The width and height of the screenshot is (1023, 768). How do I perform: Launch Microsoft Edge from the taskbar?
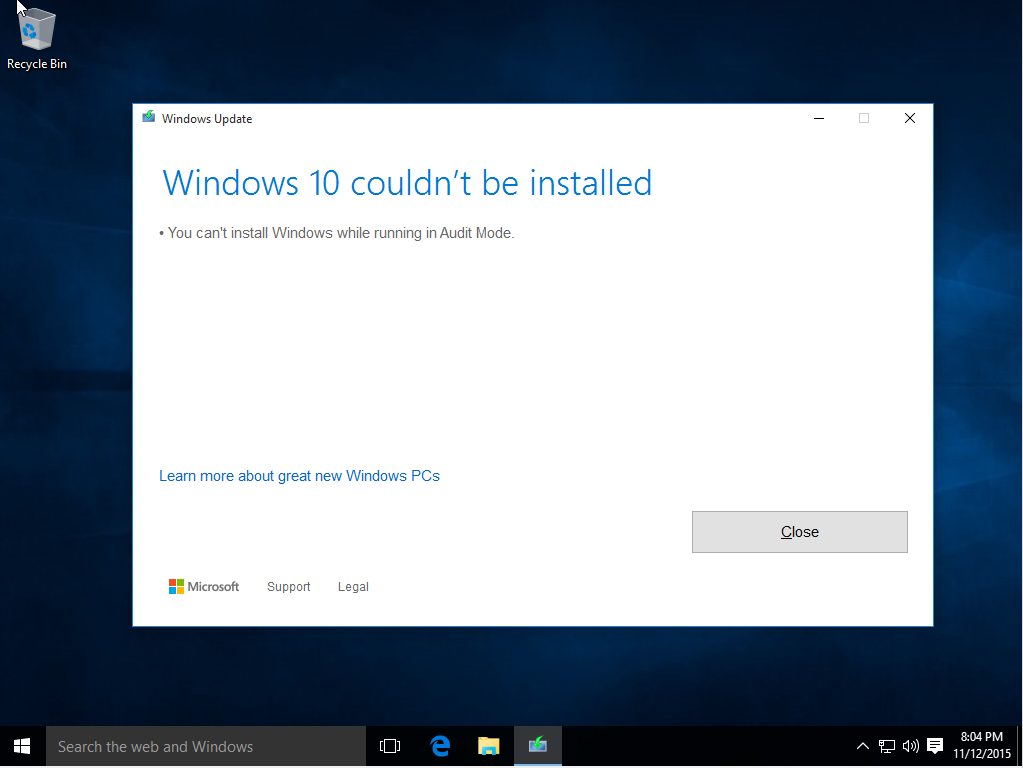pos(440,746)
